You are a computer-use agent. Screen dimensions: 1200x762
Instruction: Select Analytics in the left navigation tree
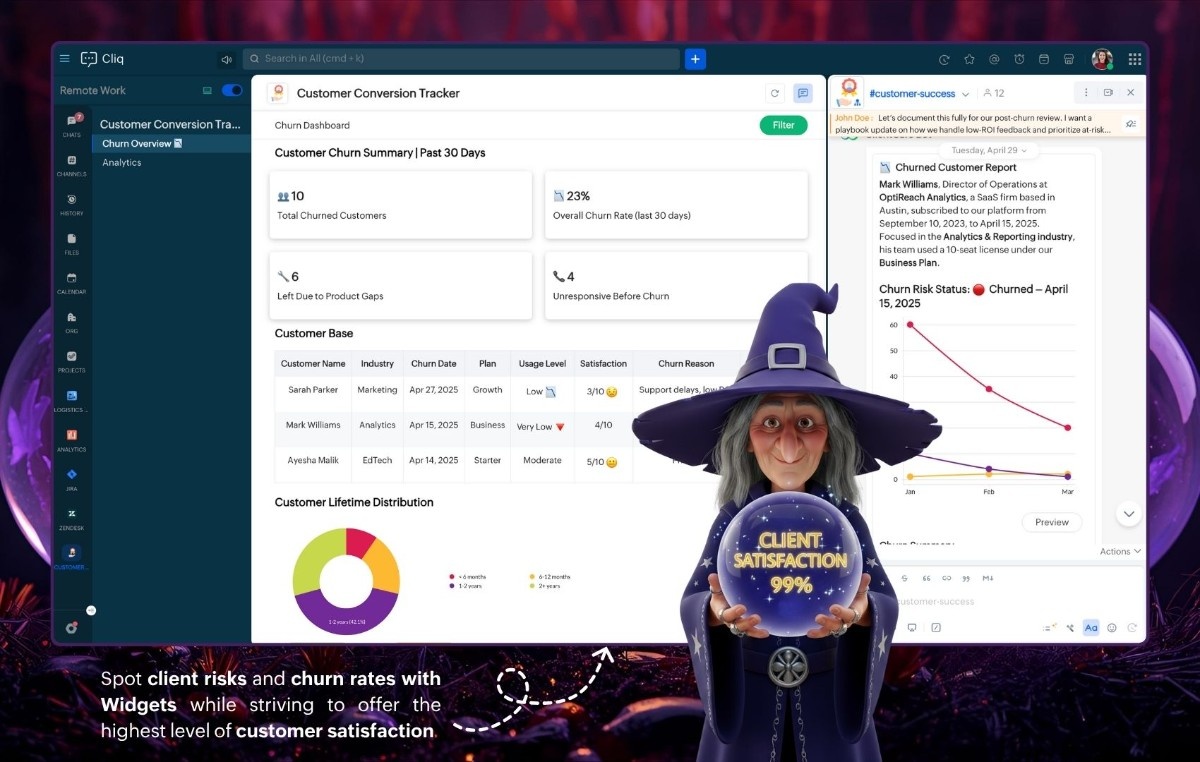(x=121, y=162)
